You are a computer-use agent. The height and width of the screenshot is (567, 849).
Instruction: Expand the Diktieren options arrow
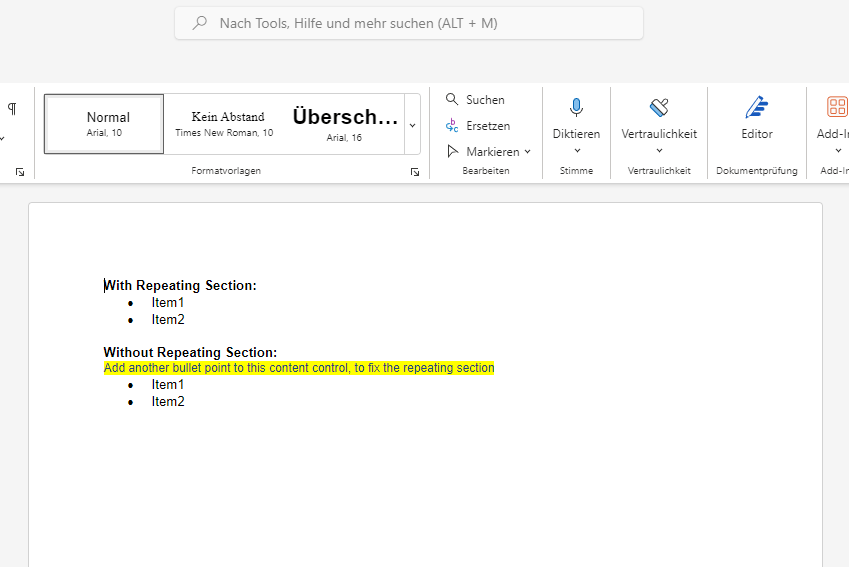pyautogui.click(x=577, y=151)
